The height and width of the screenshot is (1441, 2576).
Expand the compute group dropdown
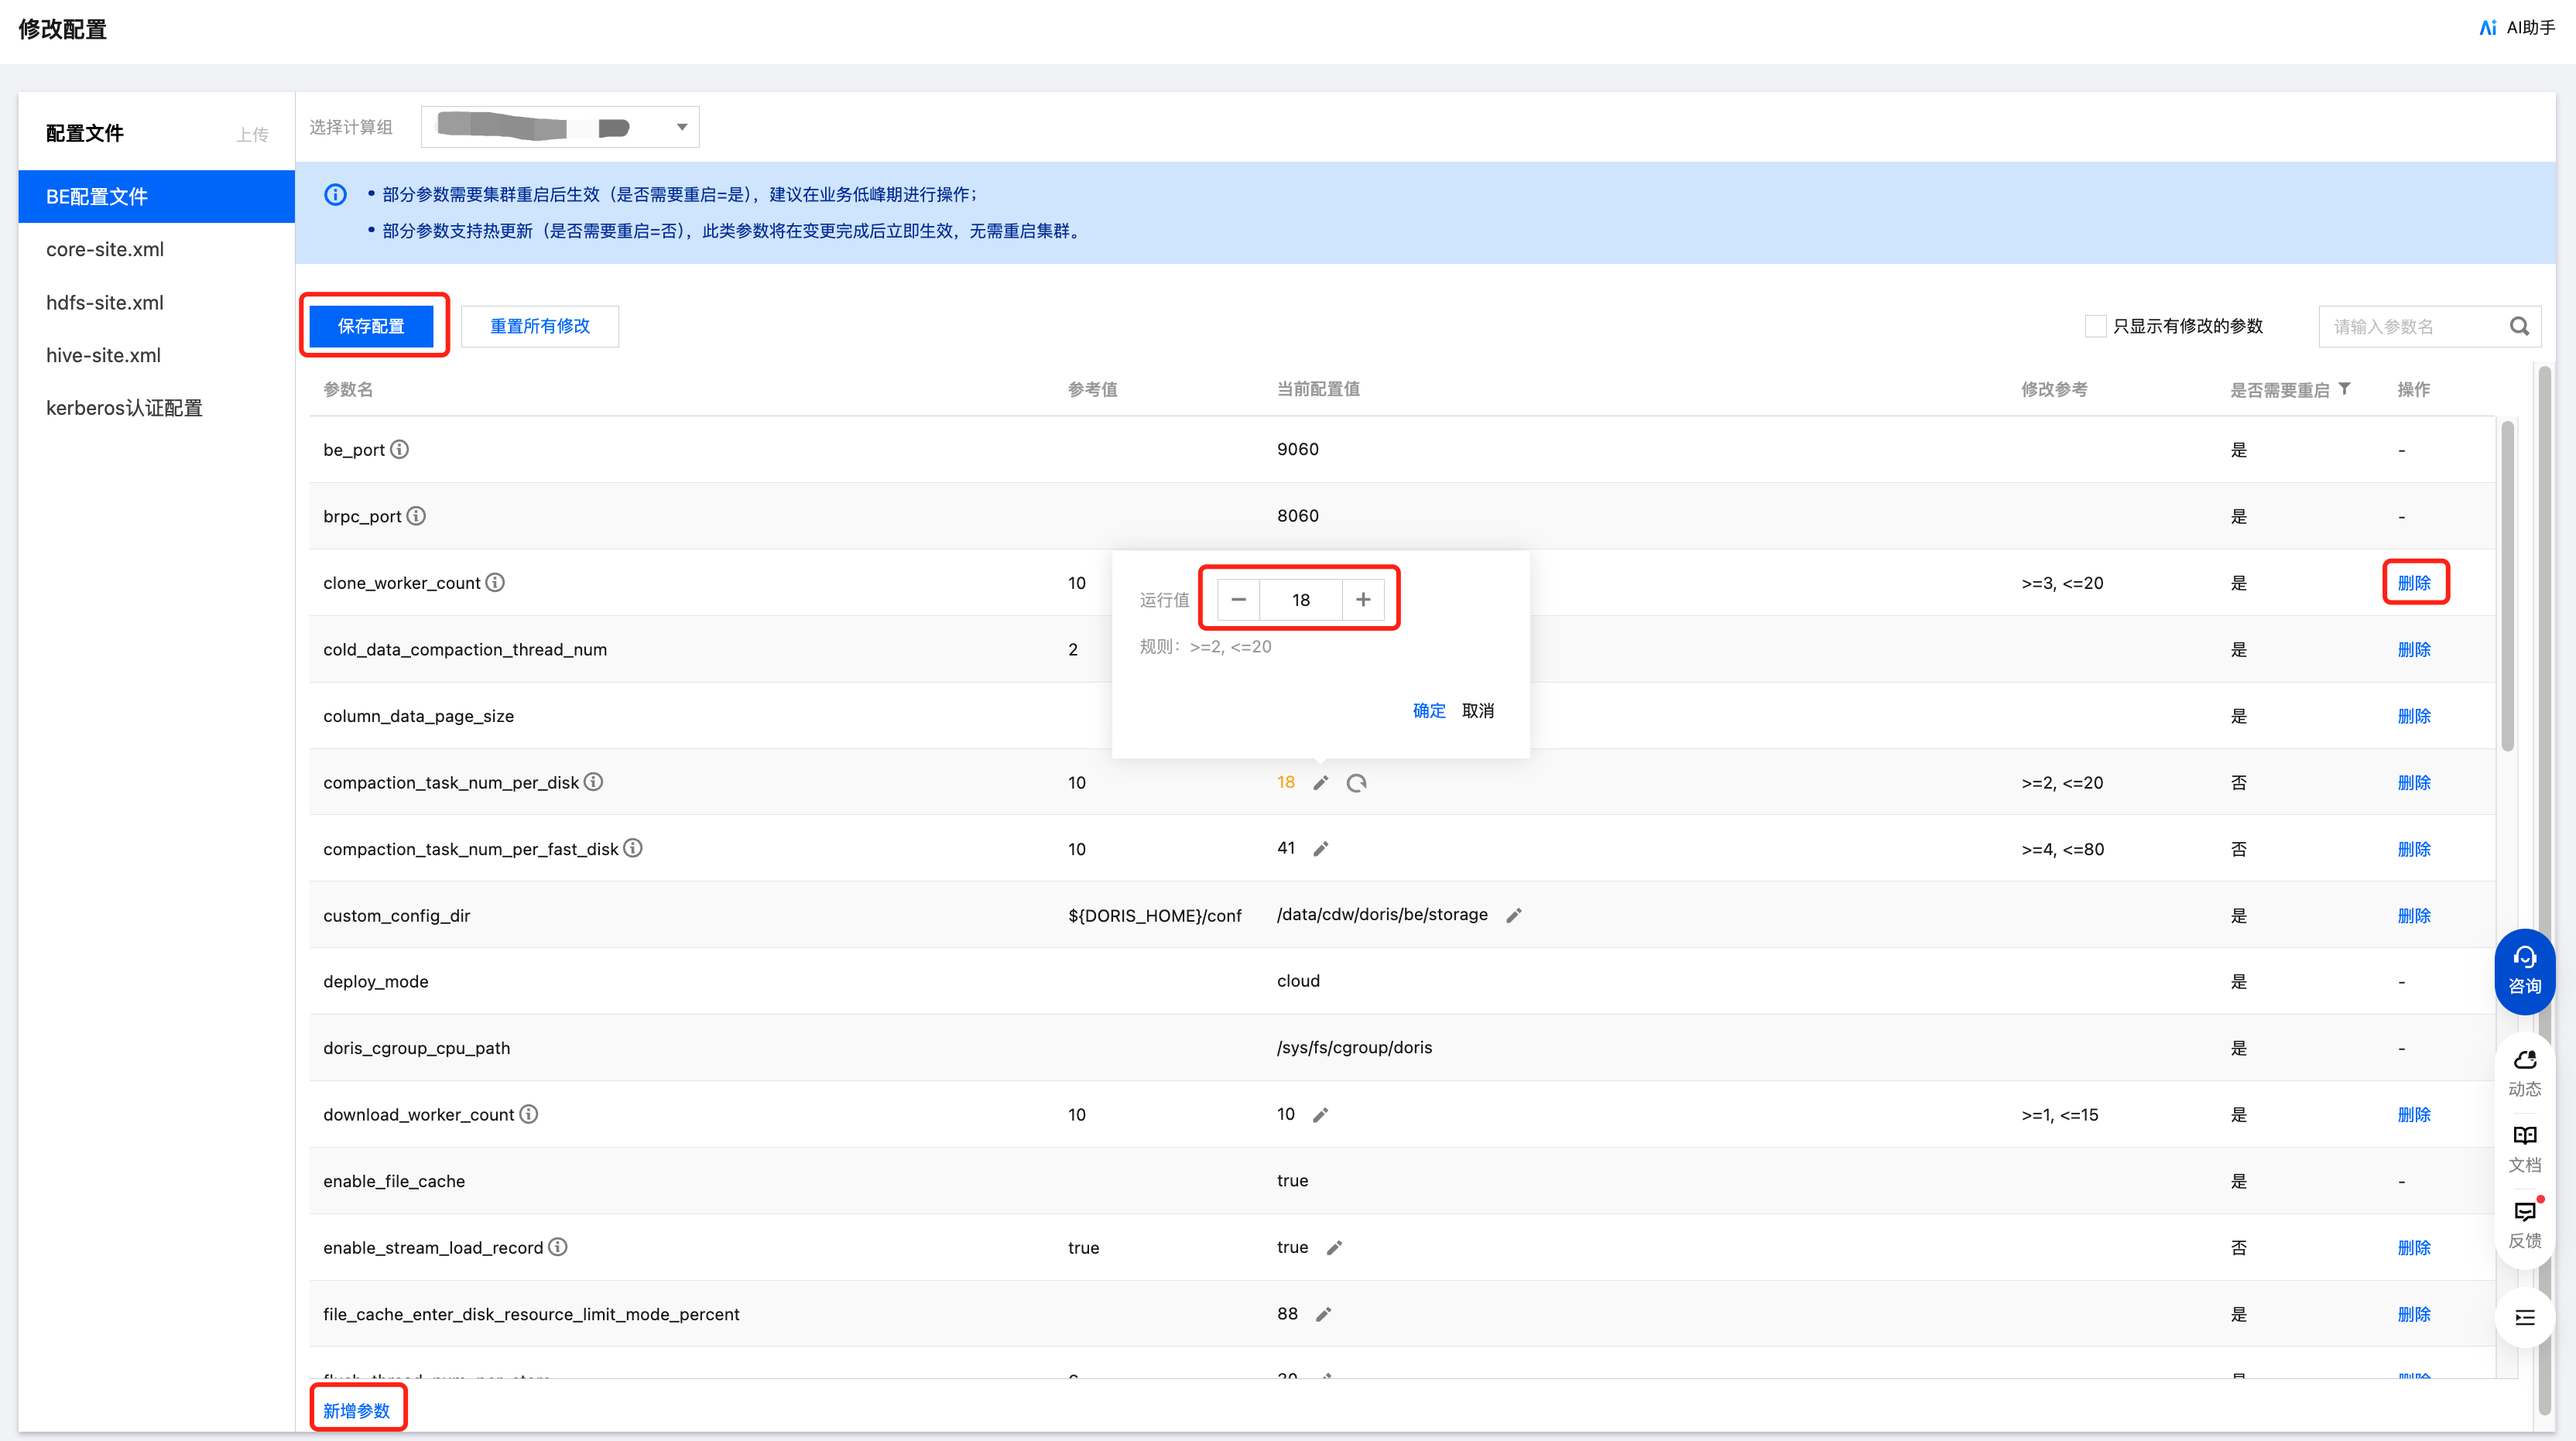click(681, 127)
